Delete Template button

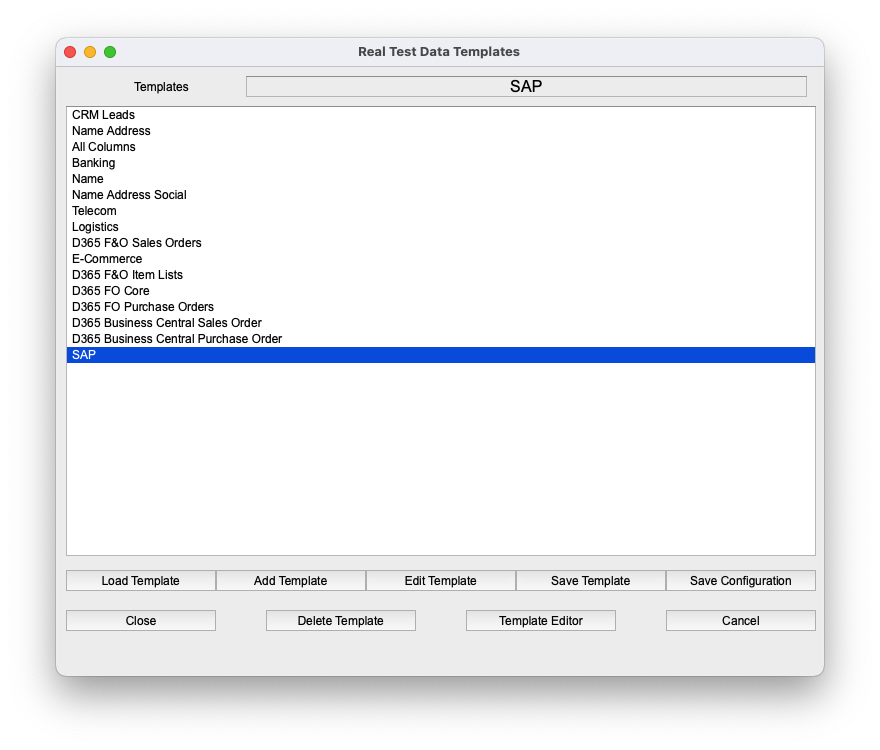pos(341,620)
